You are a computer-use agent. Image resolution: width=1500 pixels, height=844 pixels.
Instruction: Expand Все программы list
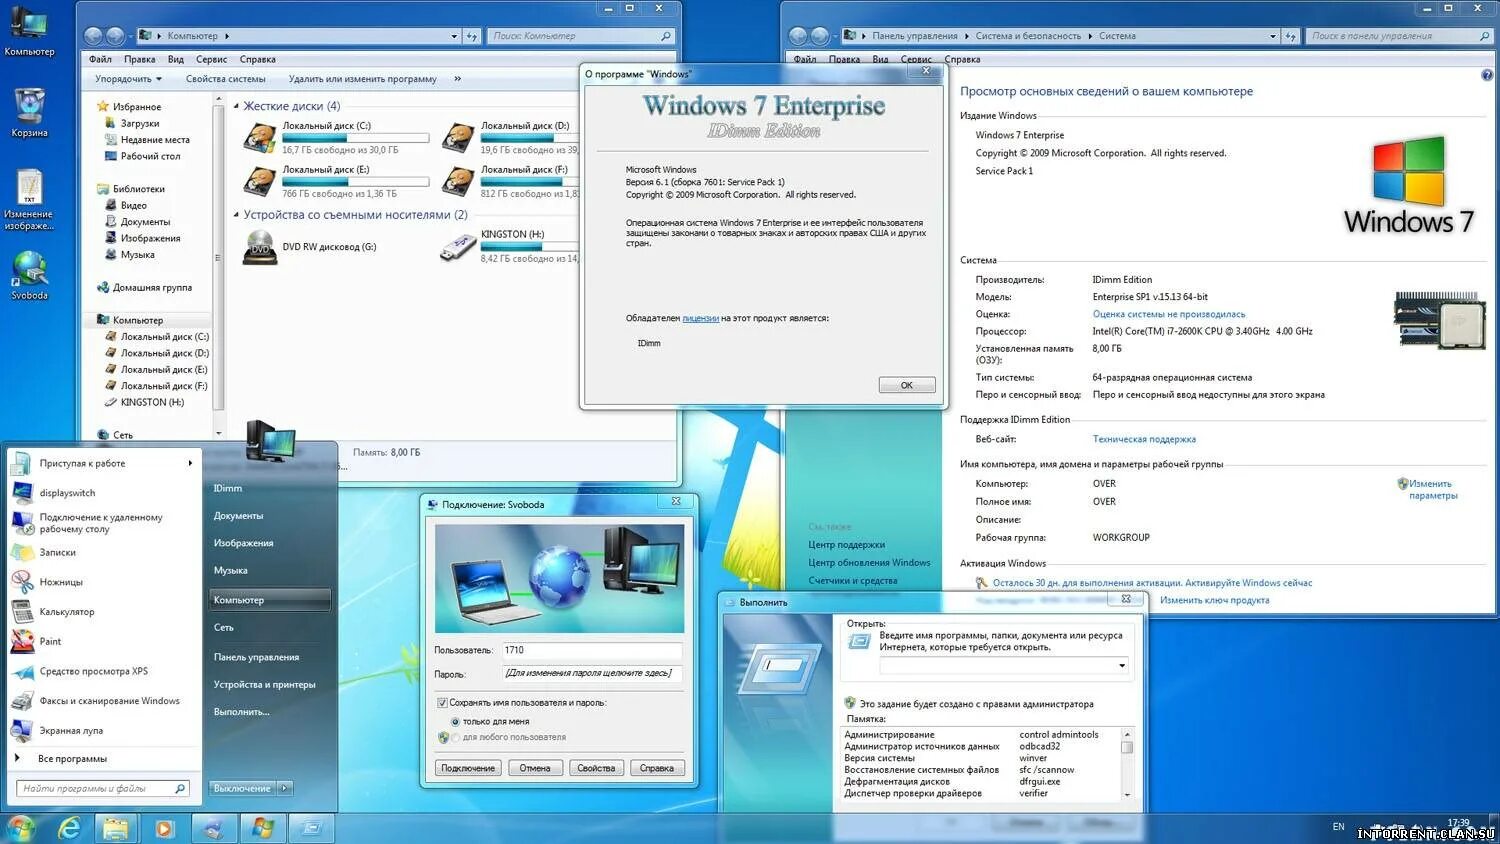pyautogui.click(x=72, y=759)
